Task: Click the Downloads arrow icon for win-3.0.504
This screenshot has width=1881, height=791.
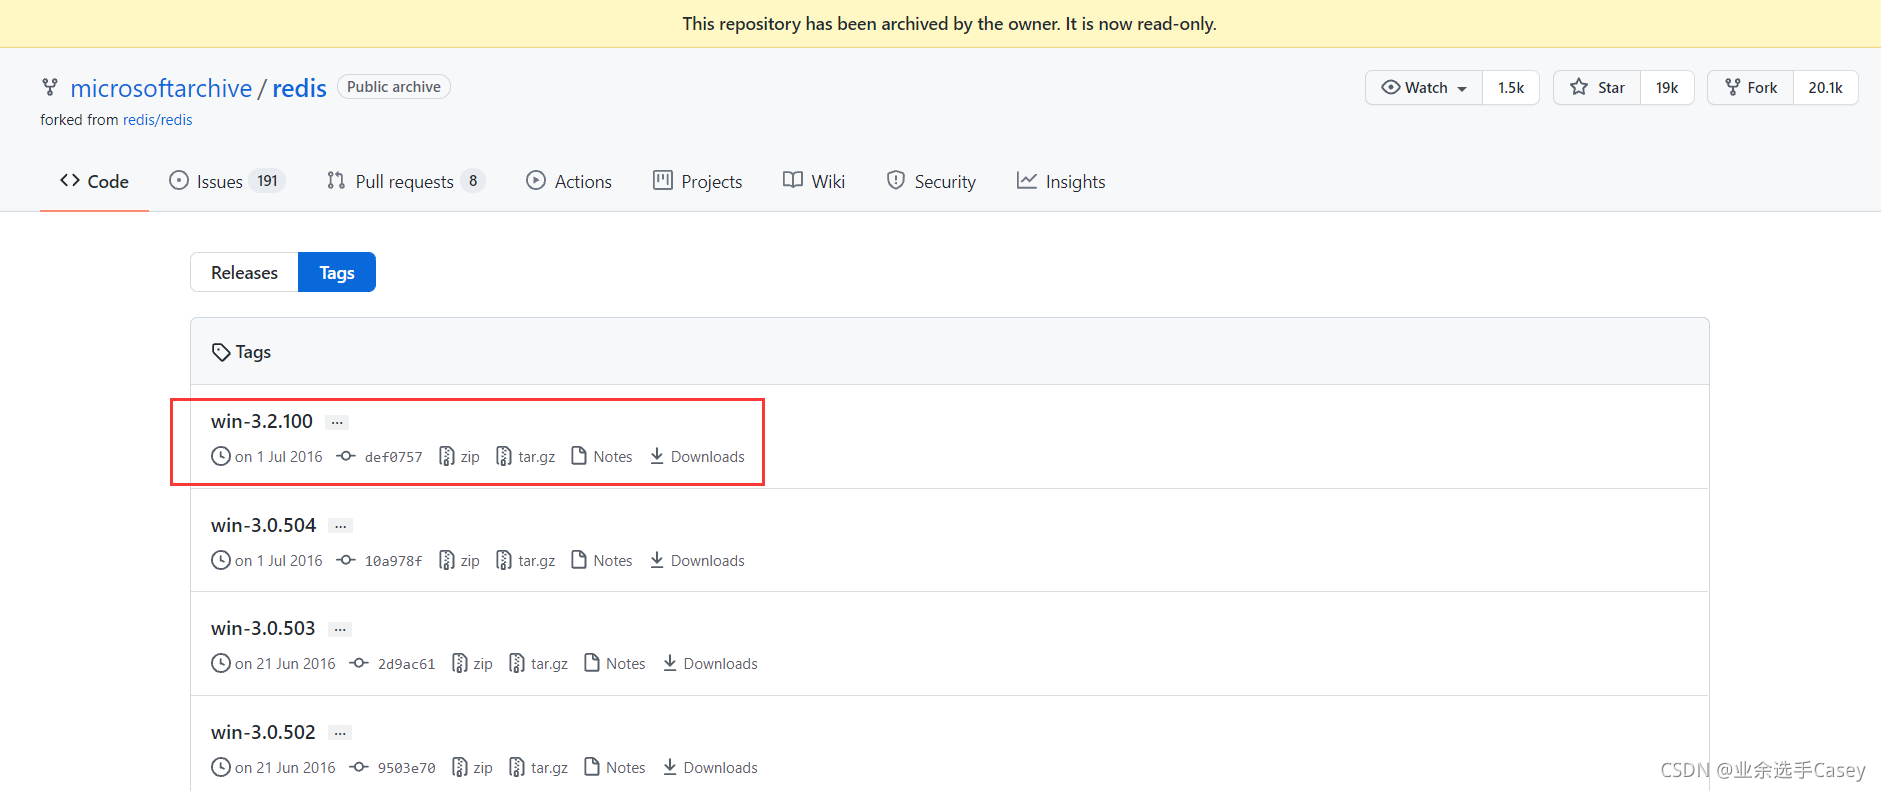Action: (x=657, y=560)
